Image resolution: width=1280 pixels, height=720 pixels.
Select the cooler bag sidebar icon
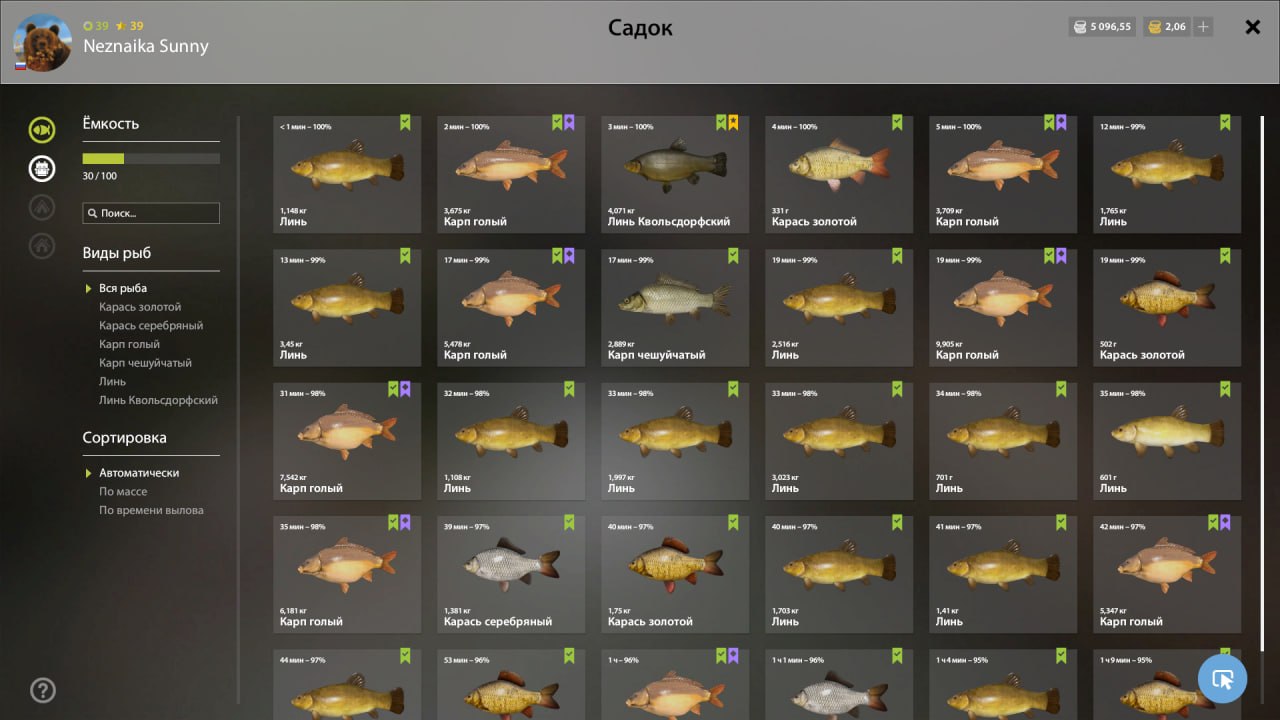(42, 168)
